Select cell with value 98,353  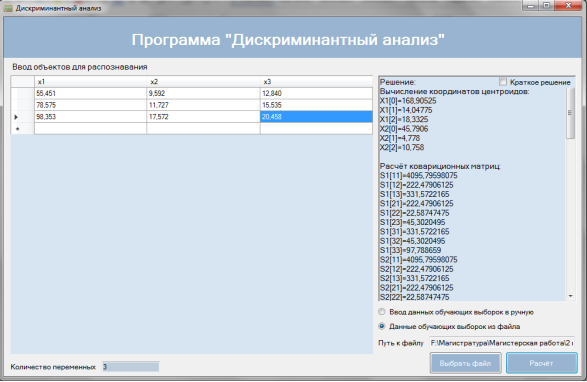[90, 116]
